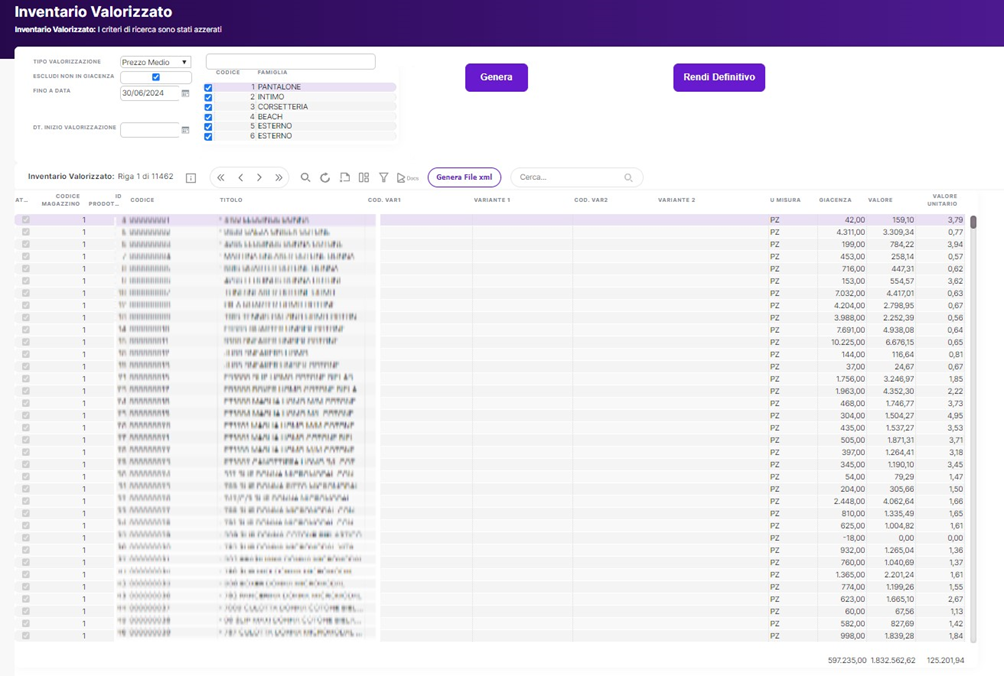Sort by the Titolo column header
The width and height of the screenshot is (1004, 676).
(231, 200)
